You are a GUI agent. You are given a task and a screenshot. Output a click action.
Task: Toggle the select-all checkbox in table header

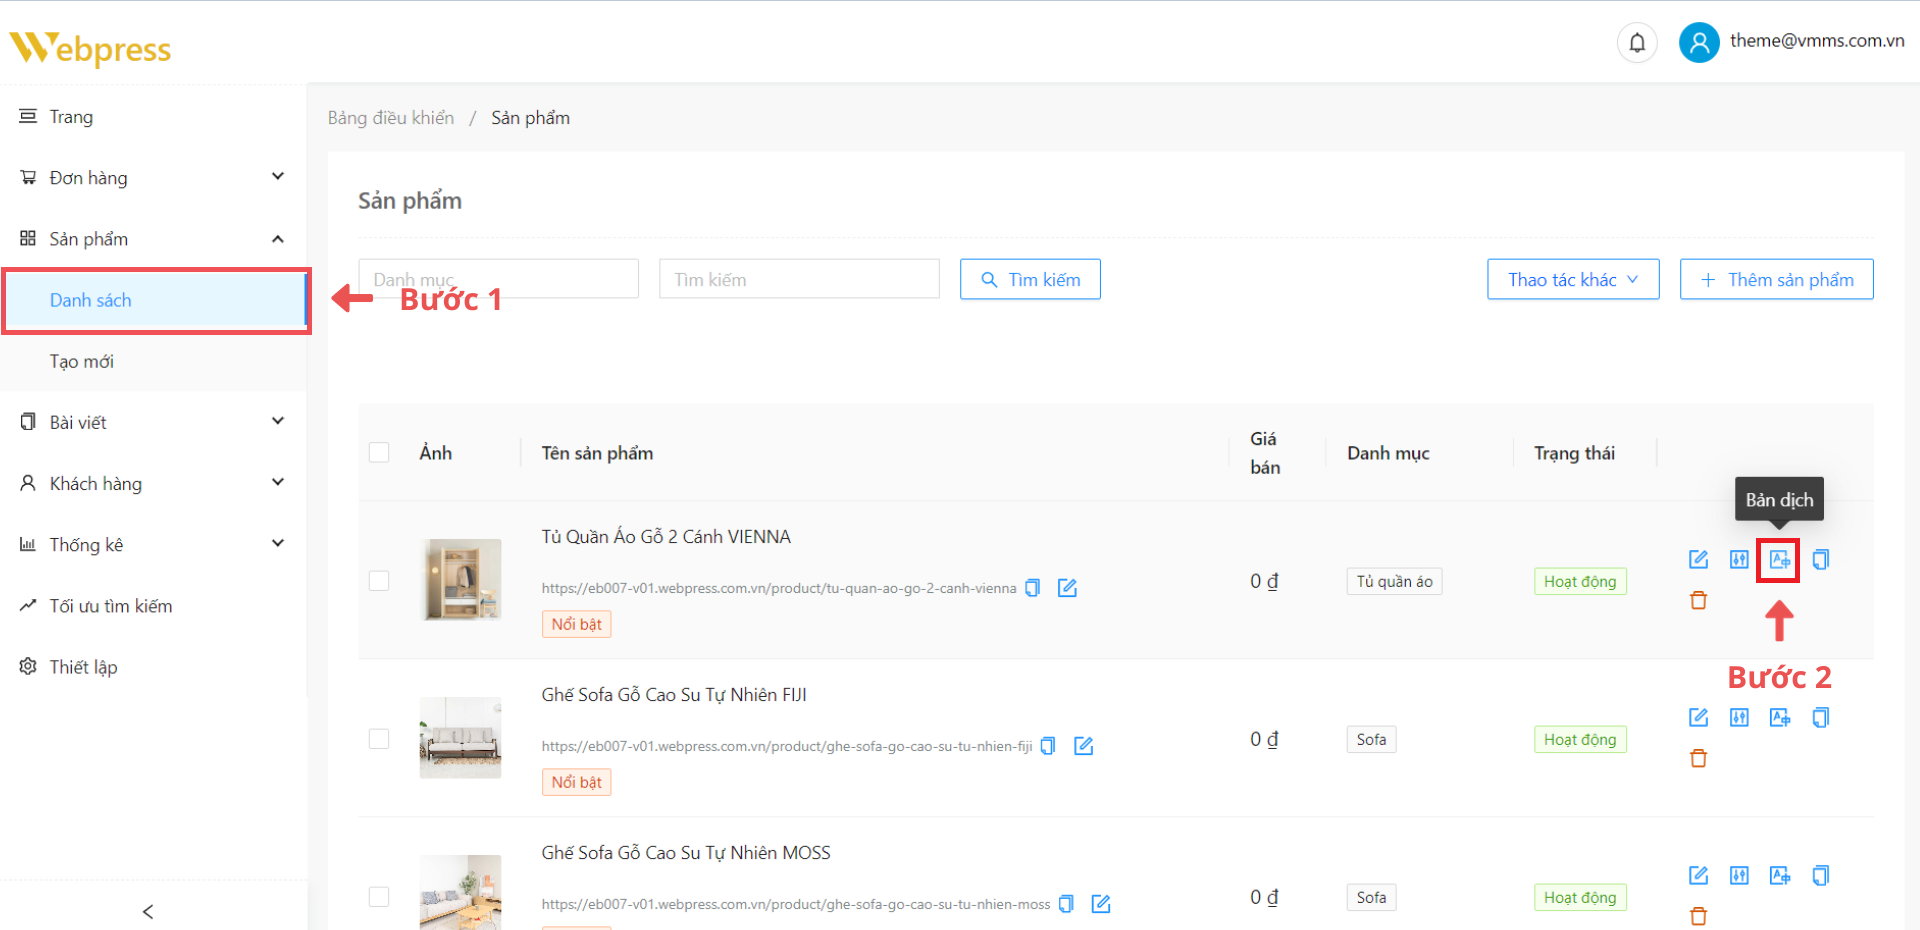[379, 453]
